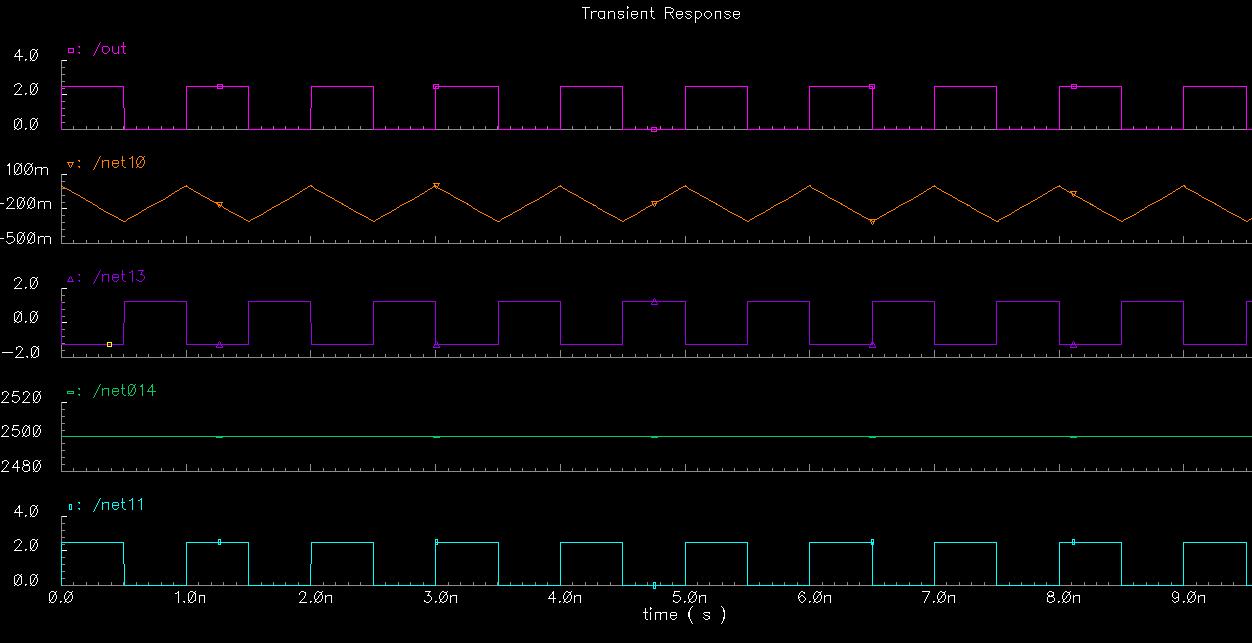
Task: Click the Transient Response plot title
Action: (x=661, y=14)
